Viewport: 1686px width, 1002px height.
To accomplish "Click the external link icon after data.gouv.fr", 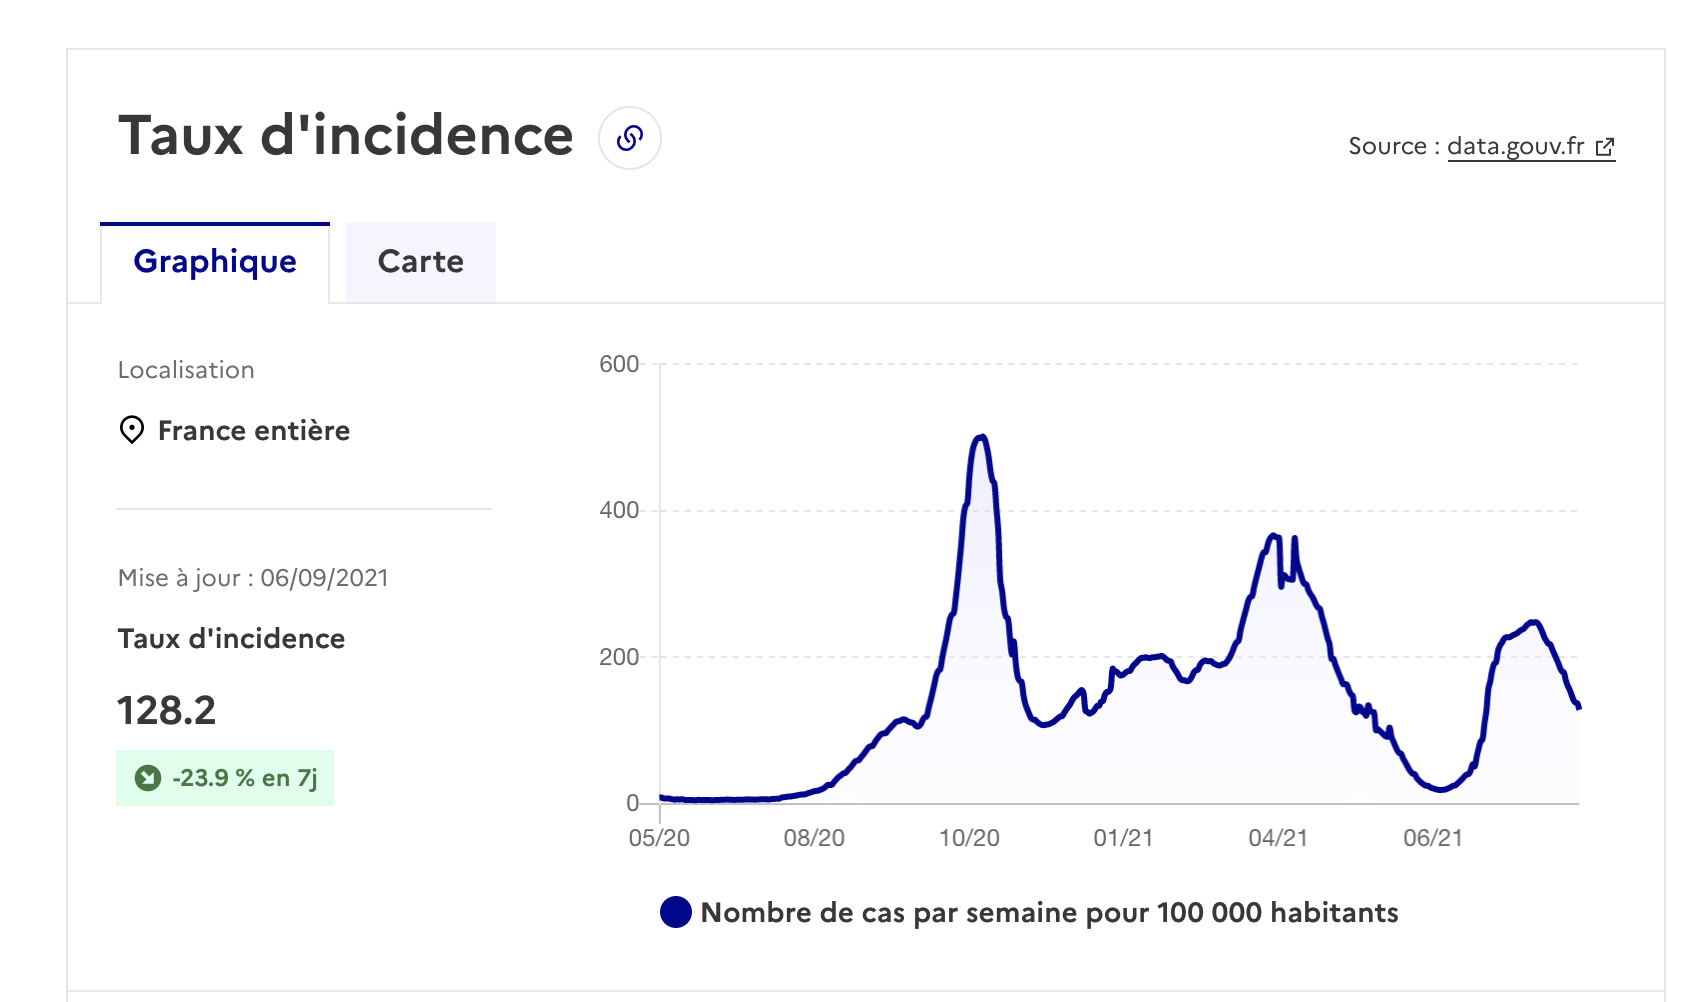I will 1605,147.
